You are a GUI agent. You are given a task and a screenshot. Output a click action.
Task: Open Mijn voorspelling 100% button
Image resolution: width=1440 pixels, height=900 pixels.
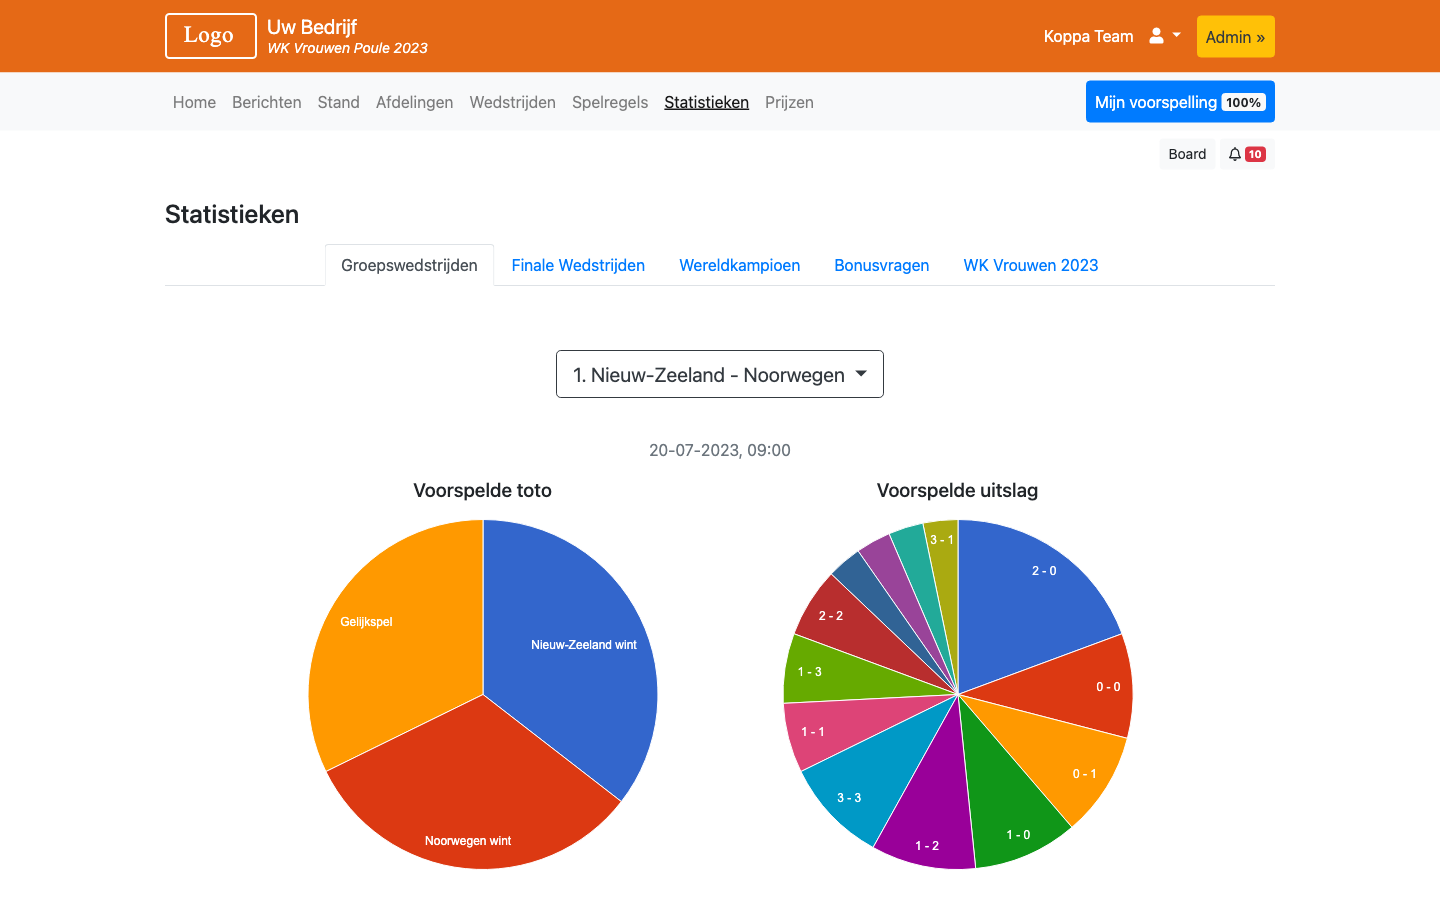pyautogui.click(x=1180, y=102)
